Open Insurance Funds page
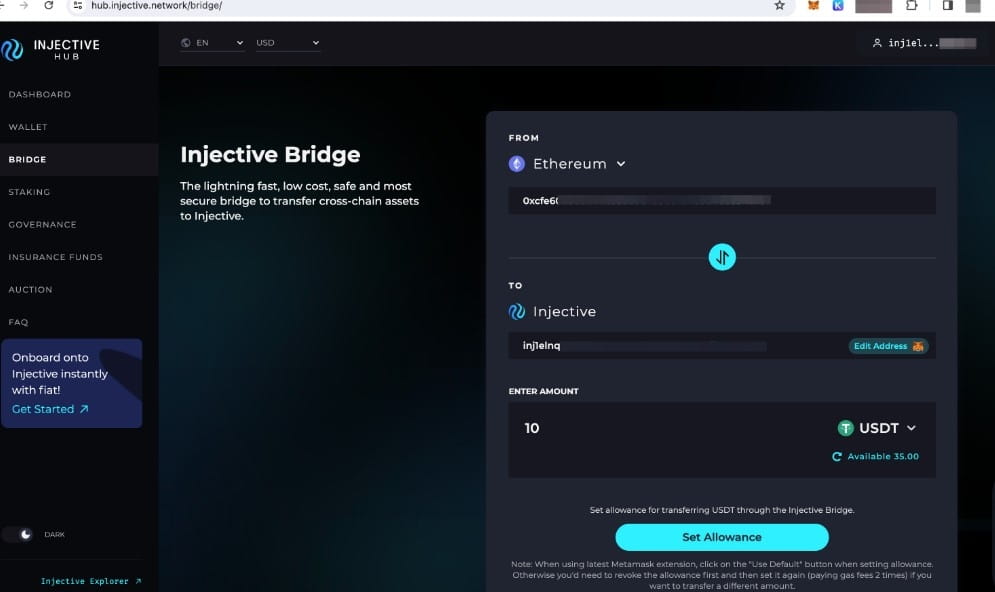 point(55,257)
